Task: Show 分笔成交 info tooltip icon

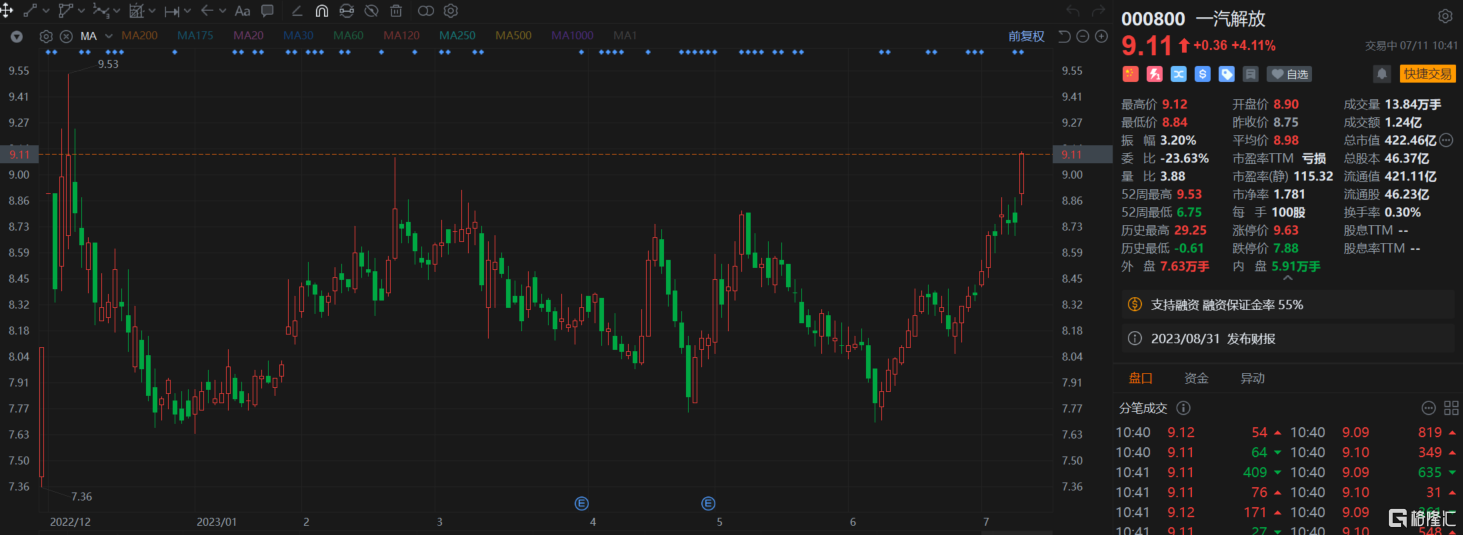Action: tap(1183, 408)
